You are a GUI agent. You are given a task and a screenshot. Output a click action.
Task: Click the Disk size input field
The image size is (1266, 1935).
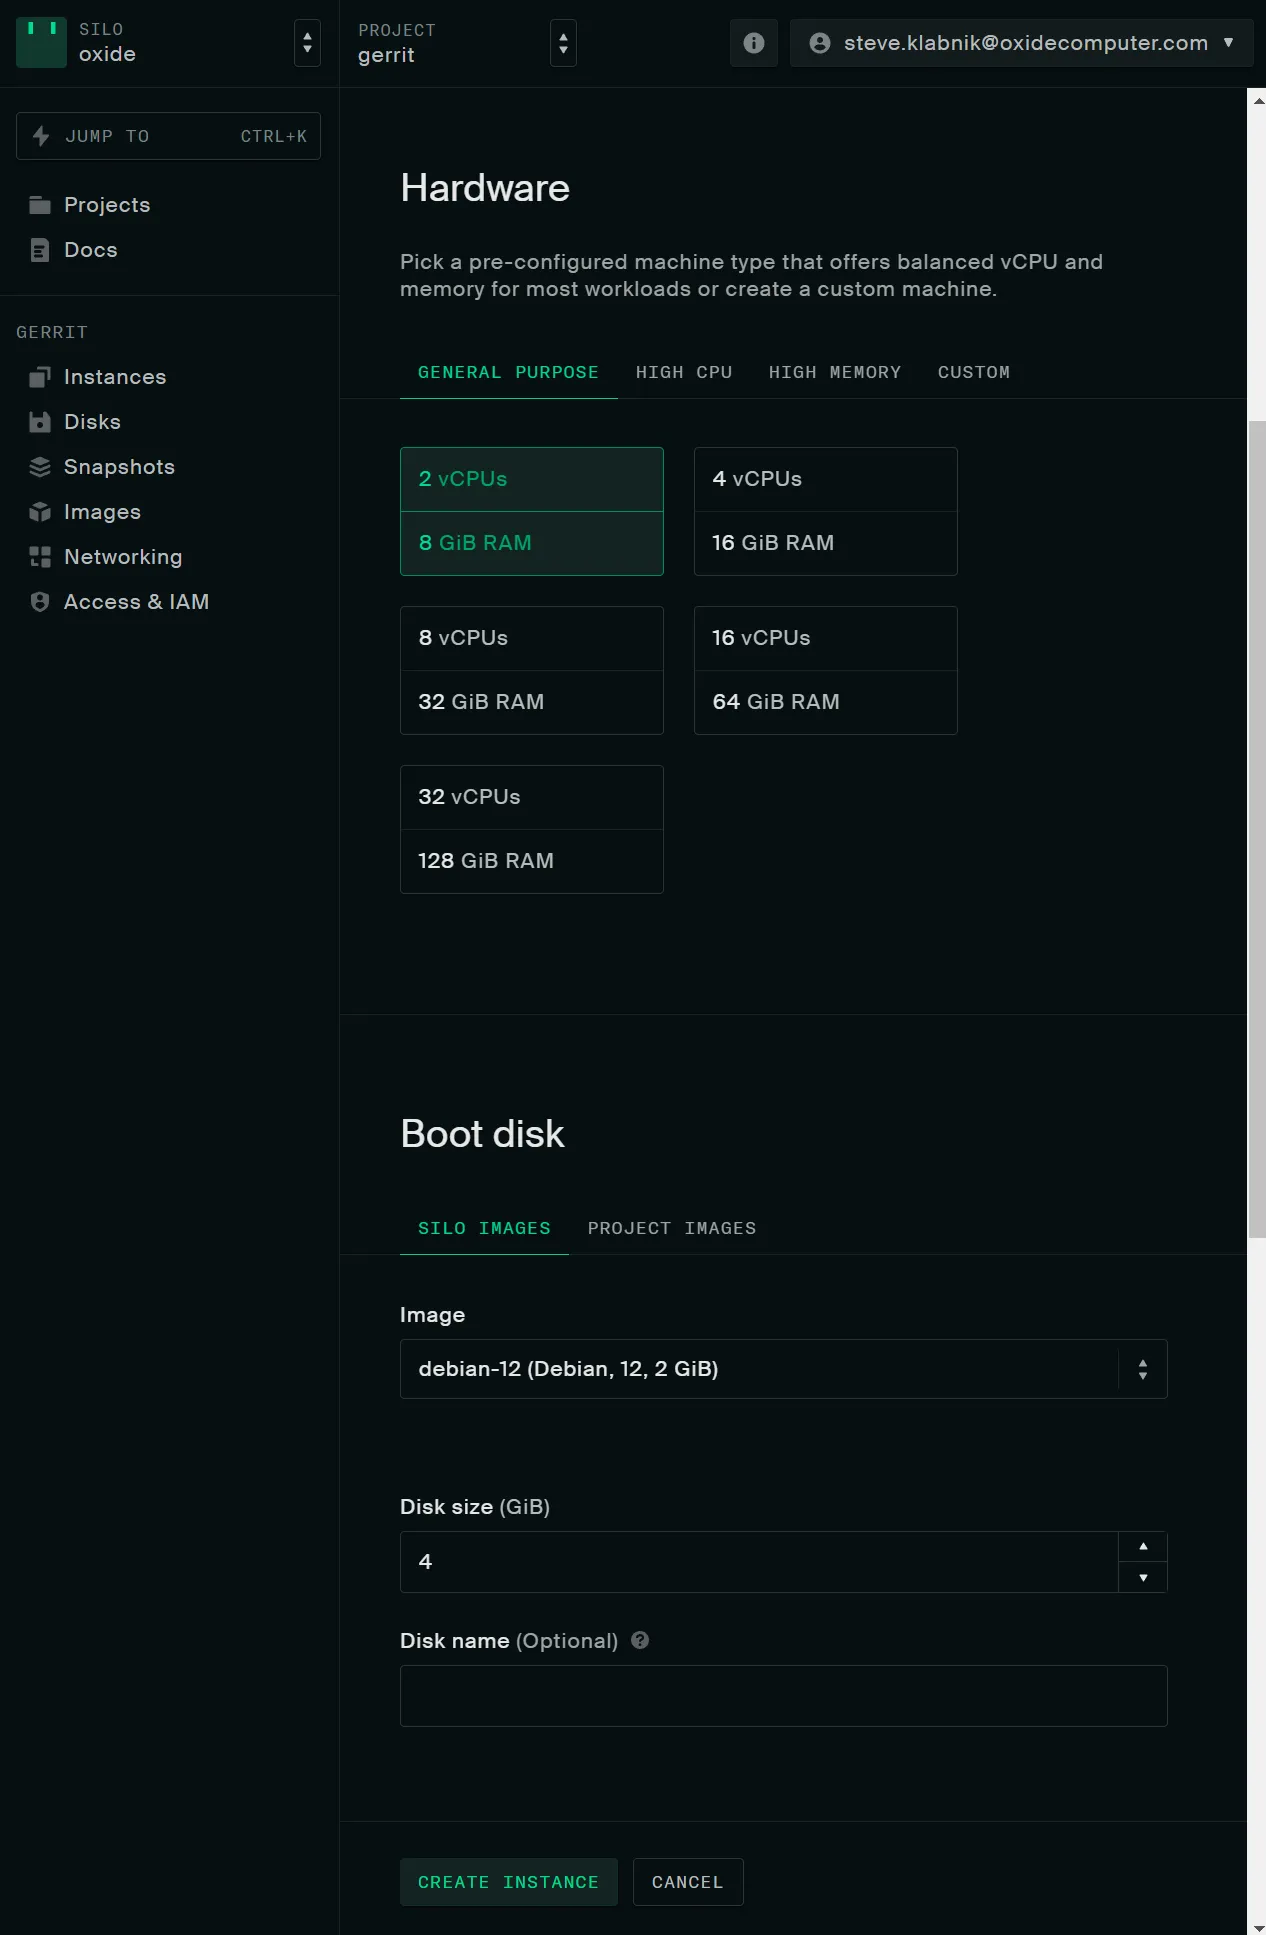coord(759,1562)
